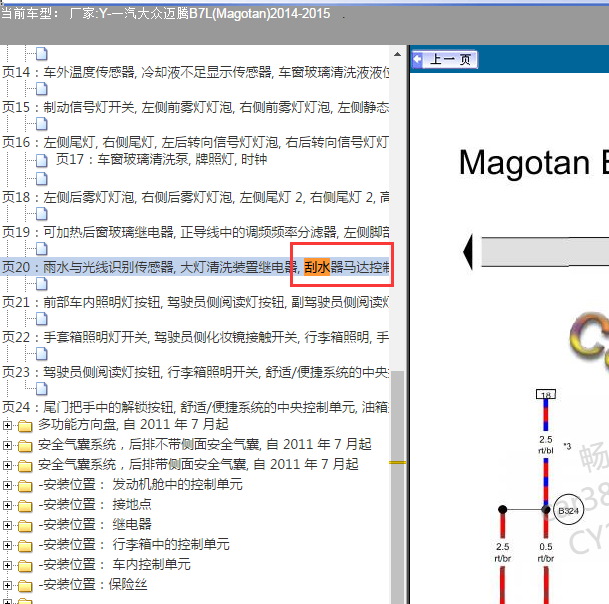
Task: Click folder icon of 多功能方向盘
Action: click(x=25, y=426)
